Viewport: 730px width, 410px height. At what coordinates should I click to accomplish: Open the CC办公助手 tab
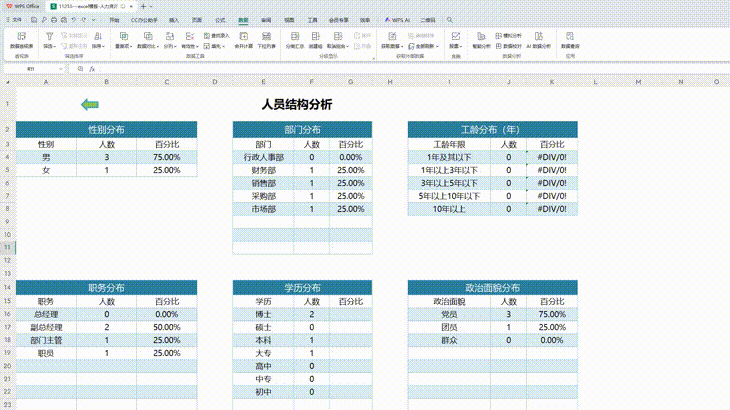pos(144,20)
